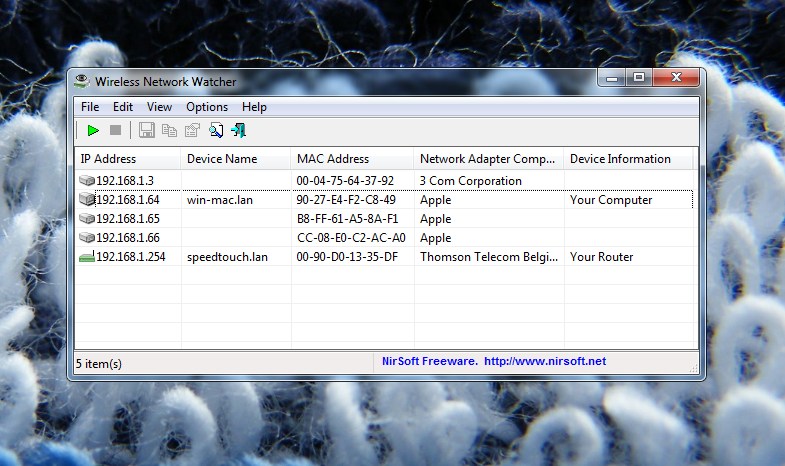Click MAC address 00-04-75-64-37-92
785x466 pixels.
click(345, 181)
